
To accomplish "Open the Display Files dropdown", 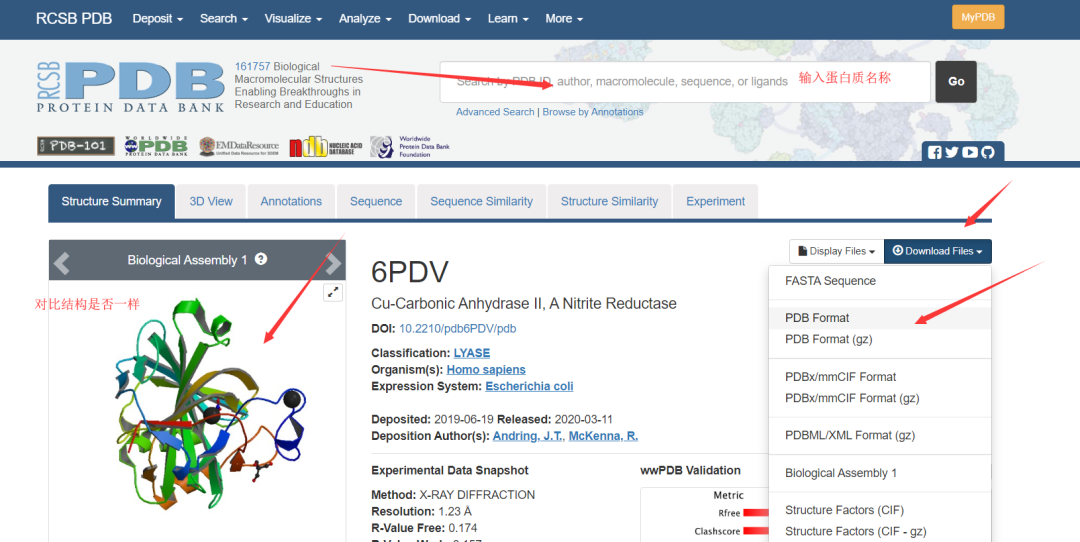I will click(x=836, y=251).
